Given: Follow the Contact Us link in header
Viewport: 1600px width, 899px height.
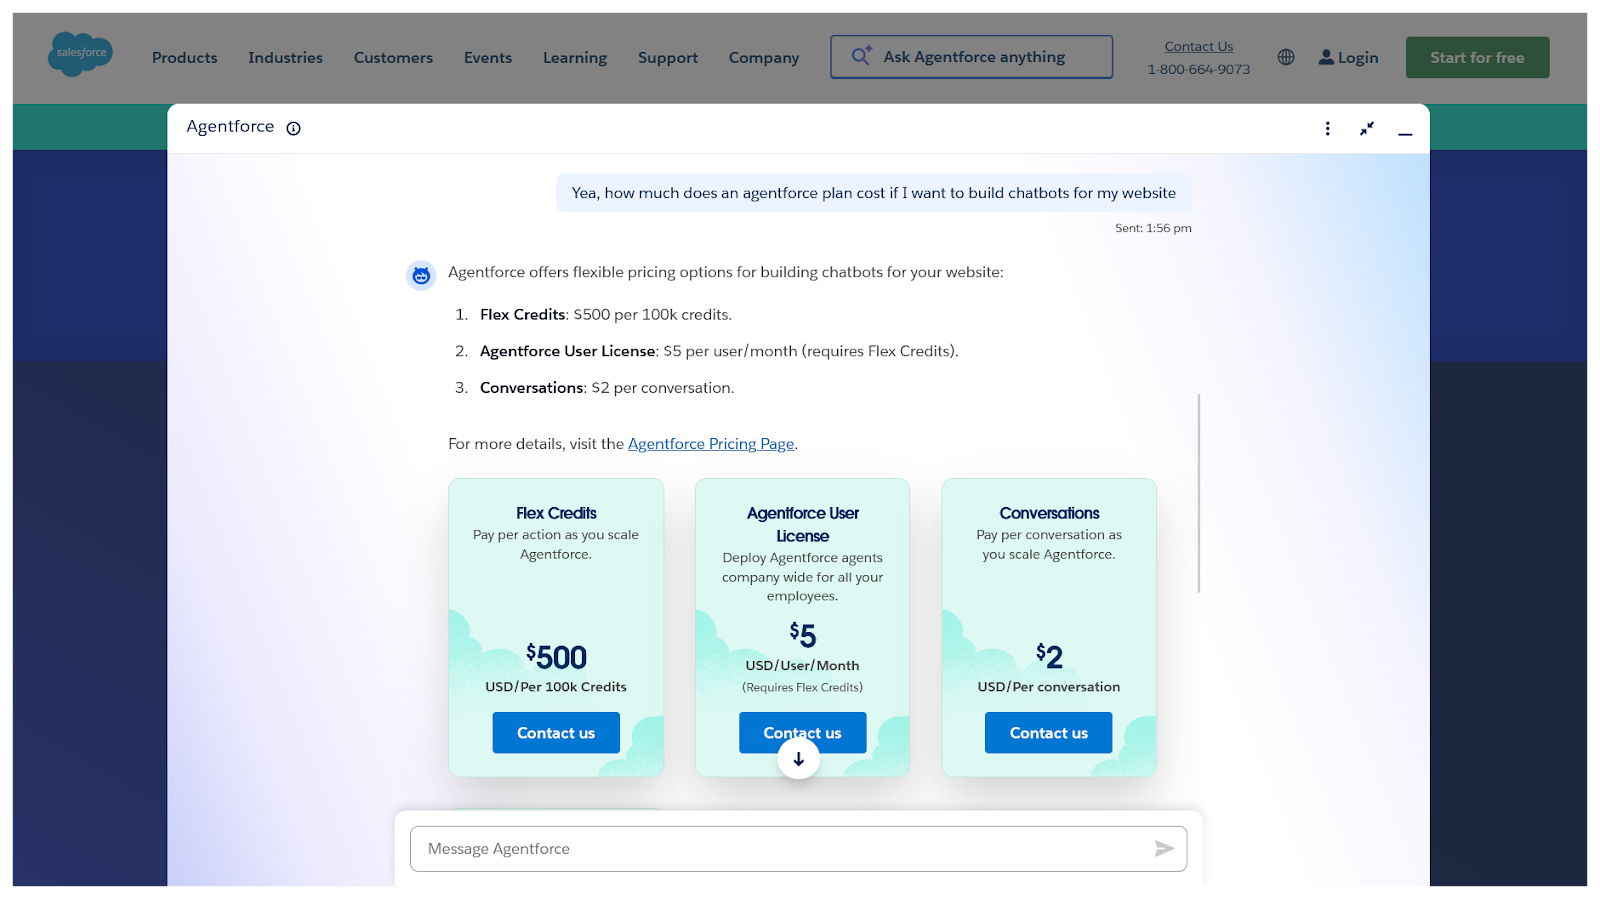Looking at the screenshot, I should [x=1198, y=47].
